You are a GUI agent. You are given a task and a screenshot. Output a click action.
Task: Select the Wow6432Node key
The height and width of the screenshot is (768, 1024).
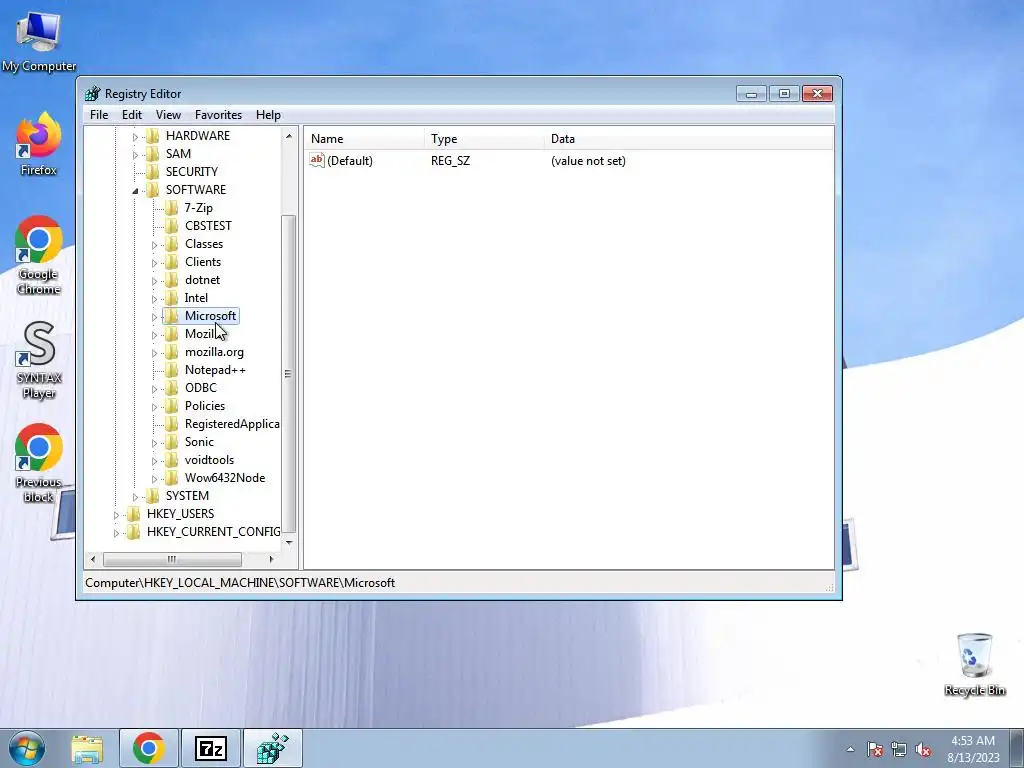(225, 478)
